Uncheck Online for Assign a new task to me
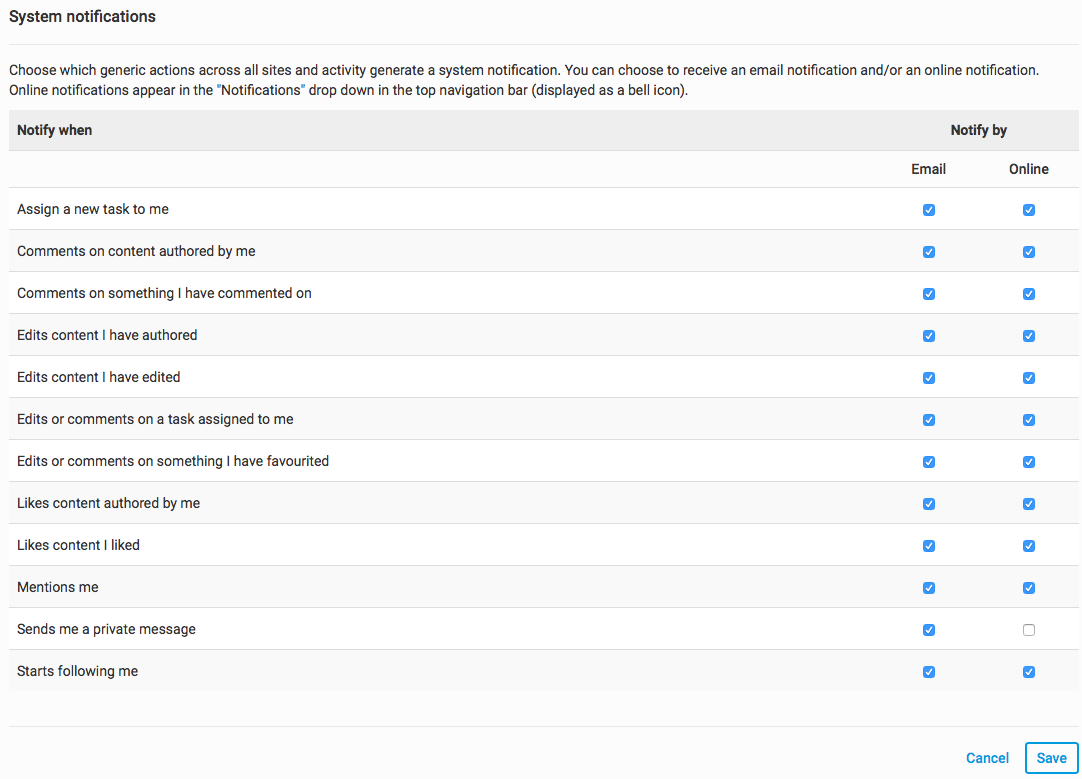Viewport: 1082px width, 779px height. pyautogui.click(x=1029, y=210)
